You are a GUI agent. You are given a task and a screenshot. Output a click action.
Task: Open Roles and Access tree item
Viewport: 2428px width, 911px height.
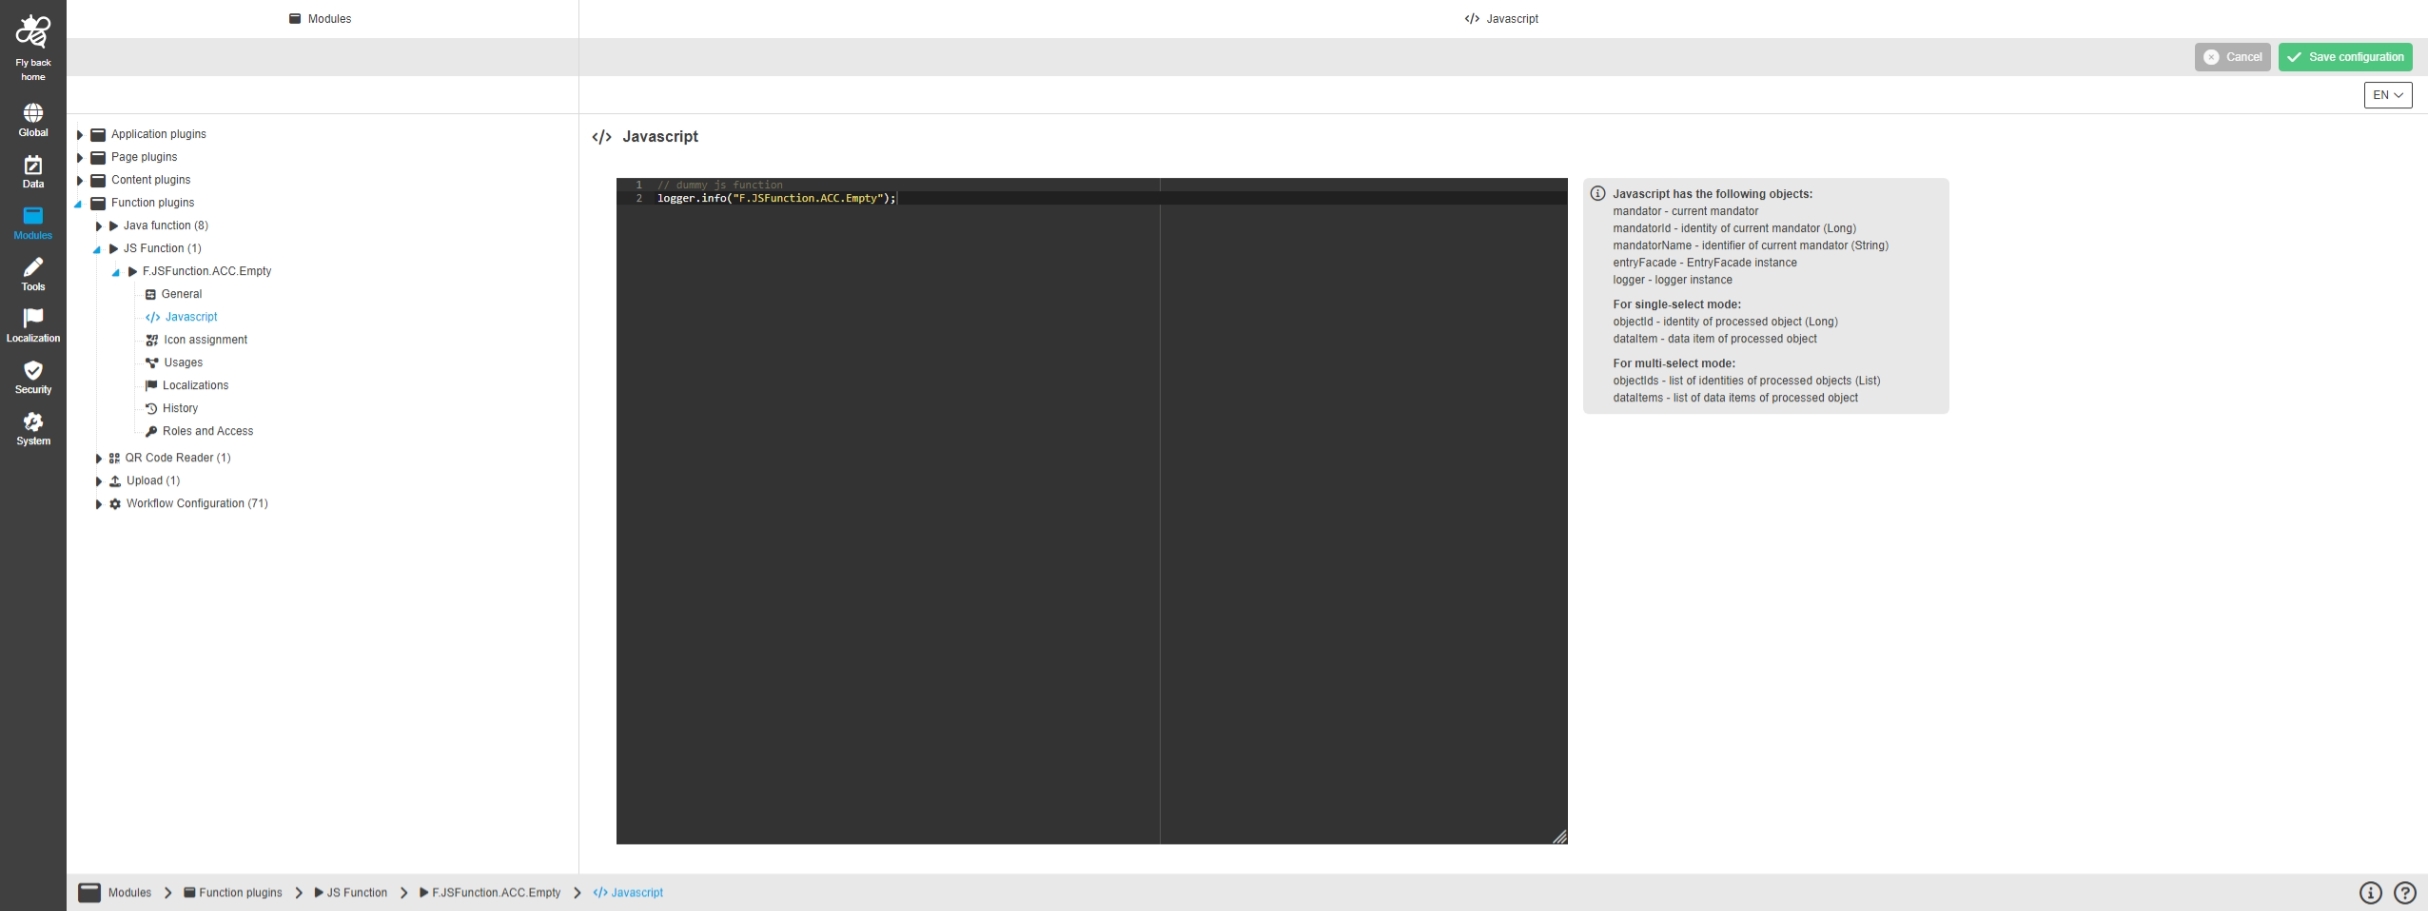(207, 431)
